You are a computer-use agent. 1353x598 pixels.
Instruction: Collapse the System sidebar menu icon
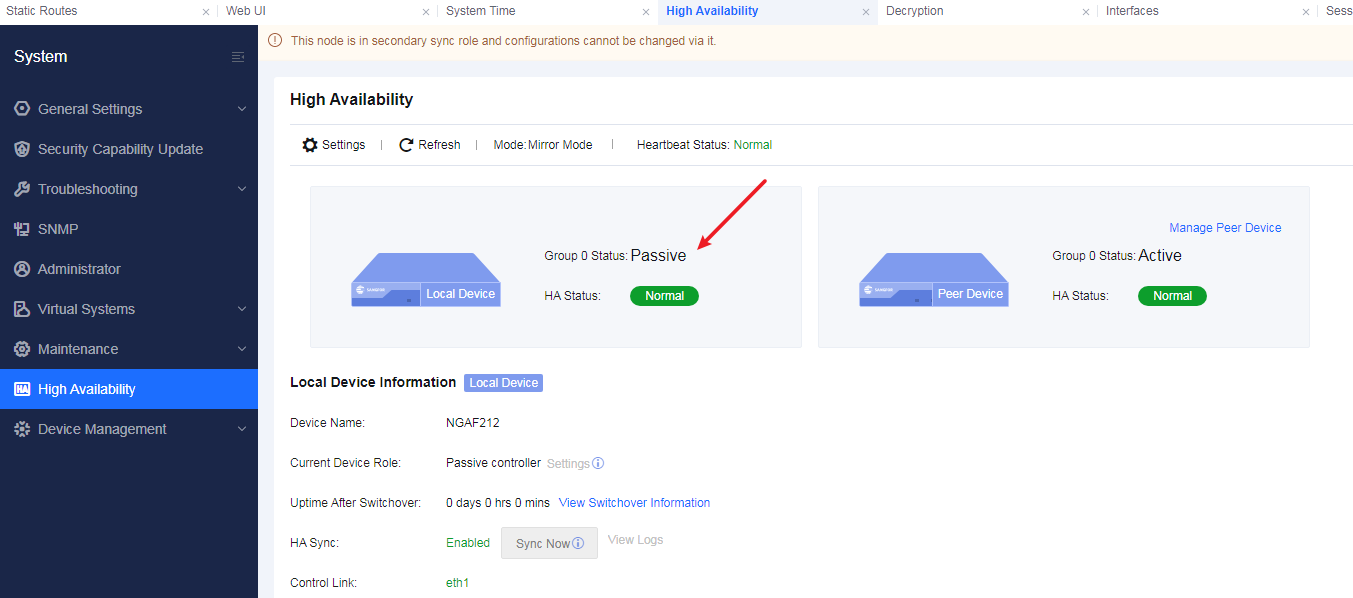pos(238,57)
